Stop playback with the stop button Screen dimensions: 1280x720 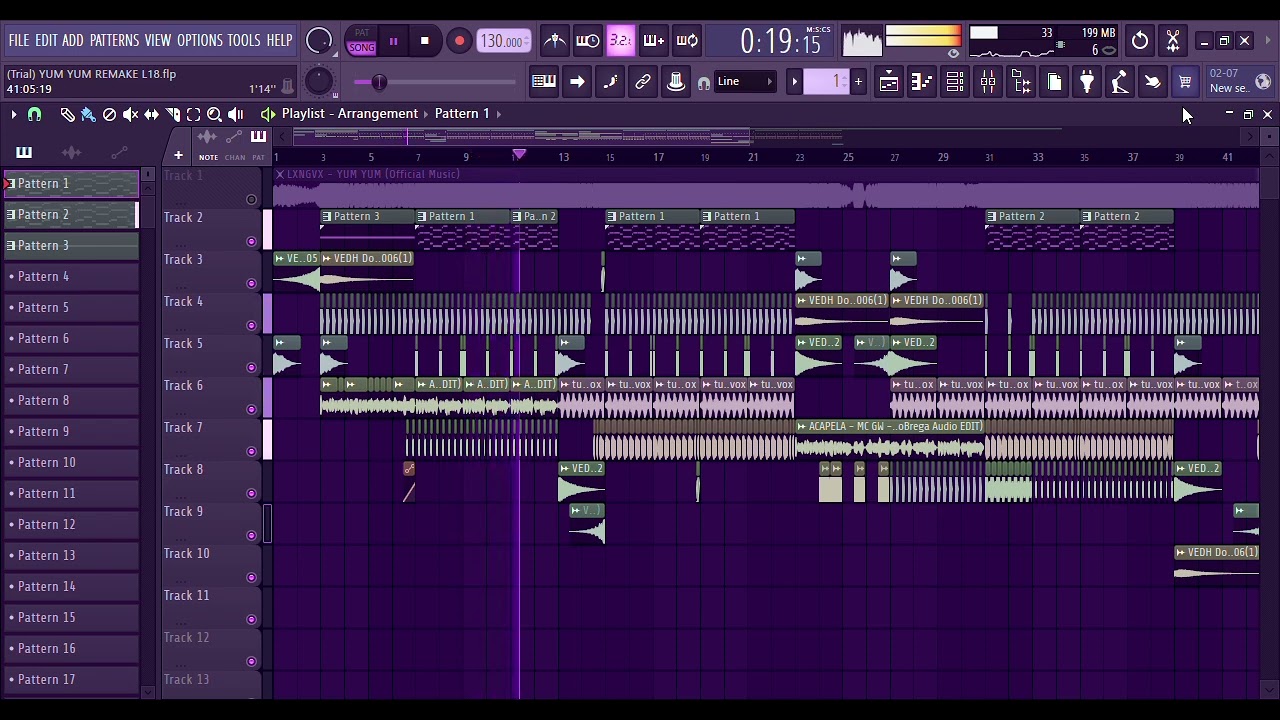click(425, 42)
